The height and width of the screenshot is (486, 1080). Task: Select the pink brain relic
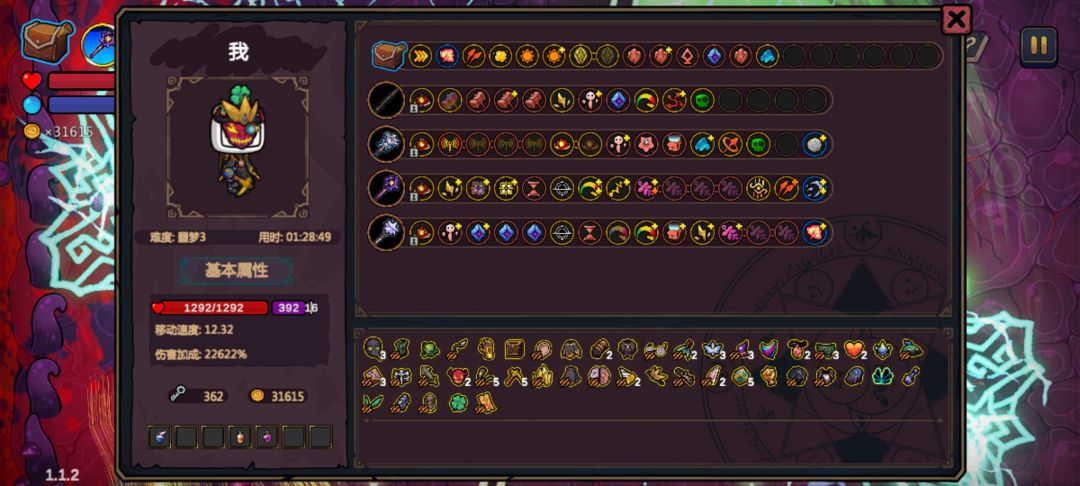598,376
